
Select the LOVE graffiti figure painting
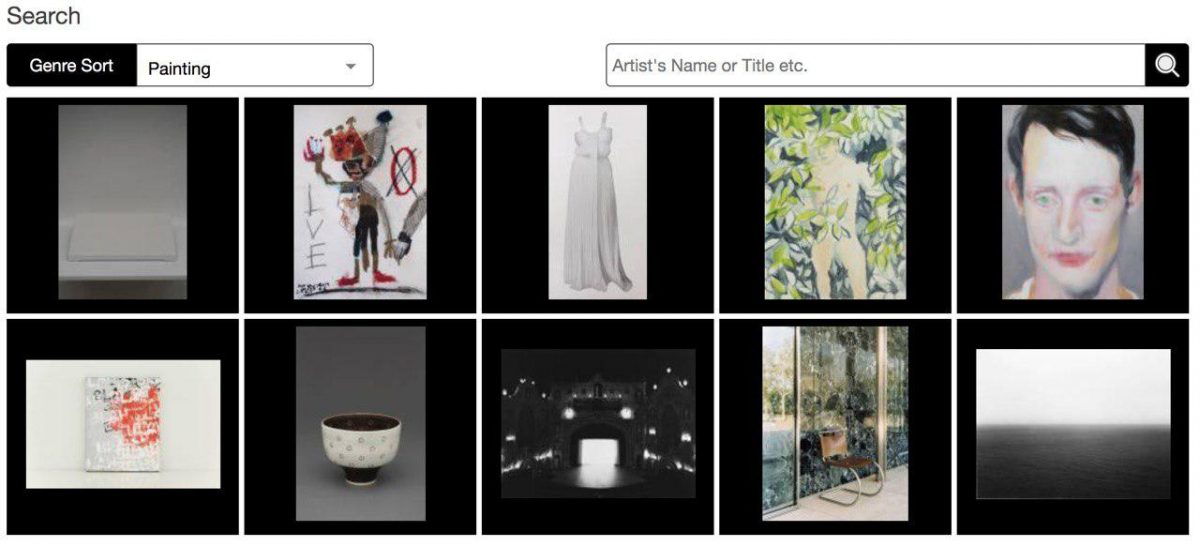360,202
